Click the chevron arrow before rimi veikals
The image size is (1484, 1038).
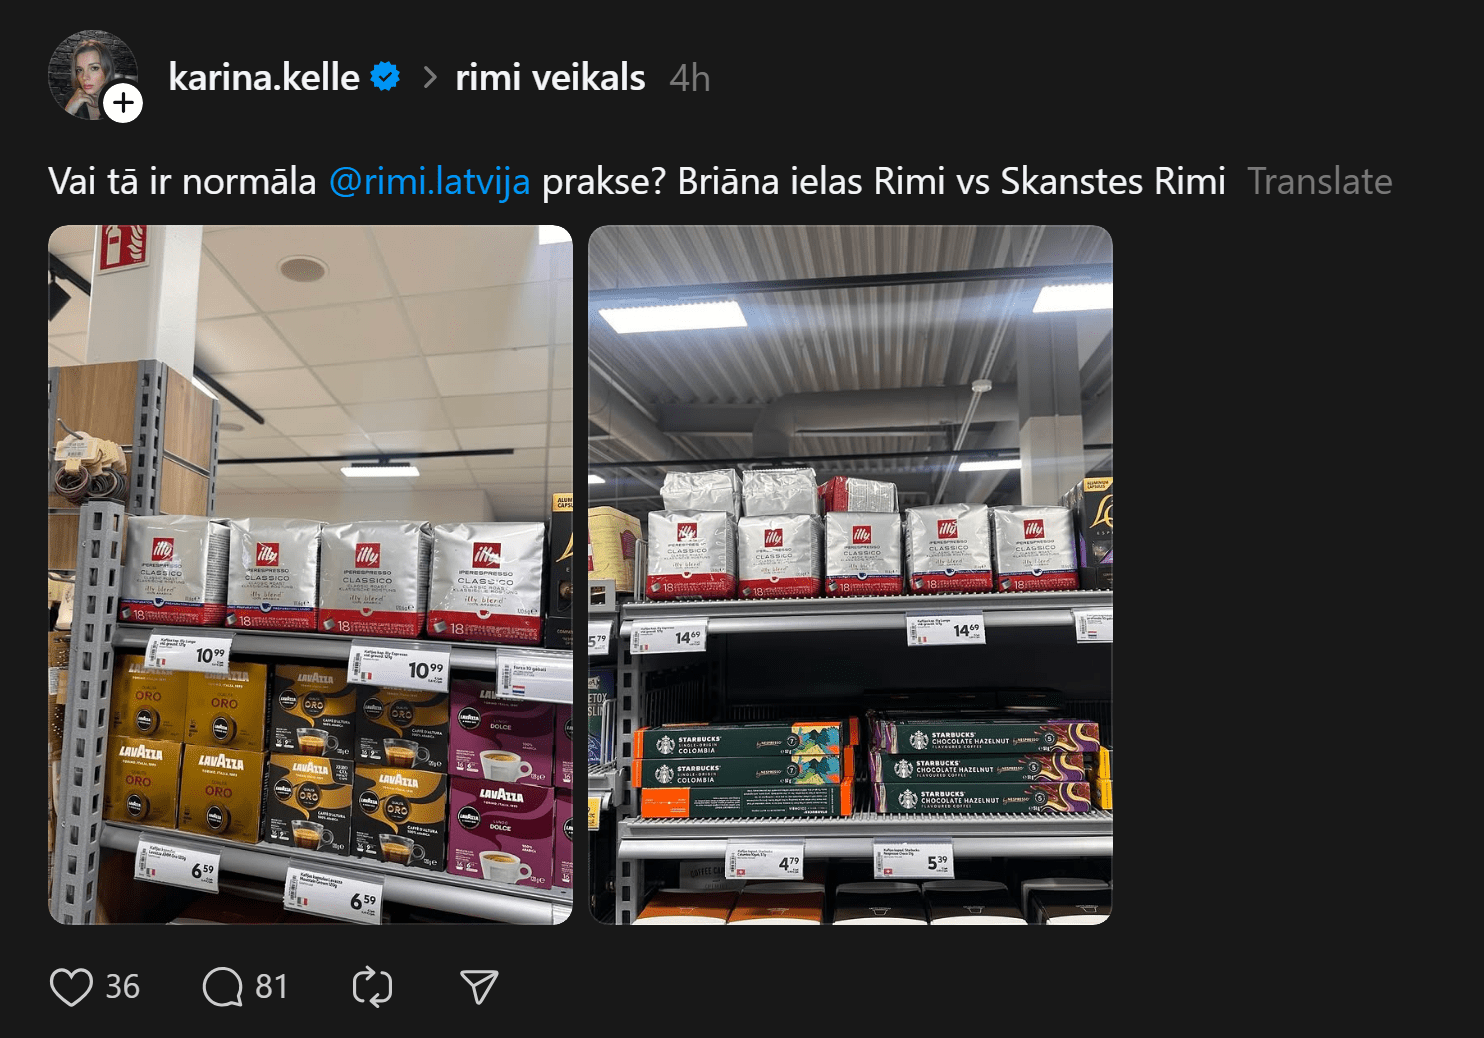coord(430,77)
